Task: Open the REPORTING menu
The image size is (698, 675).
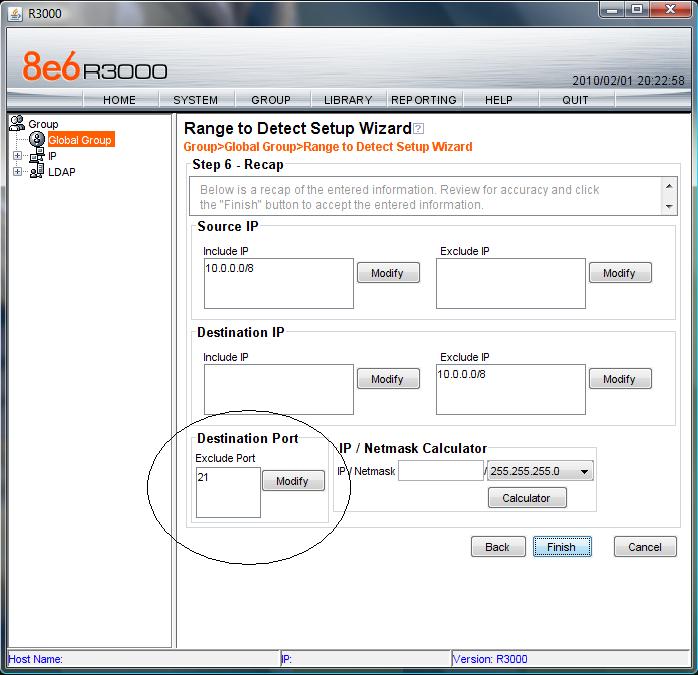Action: point(423,100)
